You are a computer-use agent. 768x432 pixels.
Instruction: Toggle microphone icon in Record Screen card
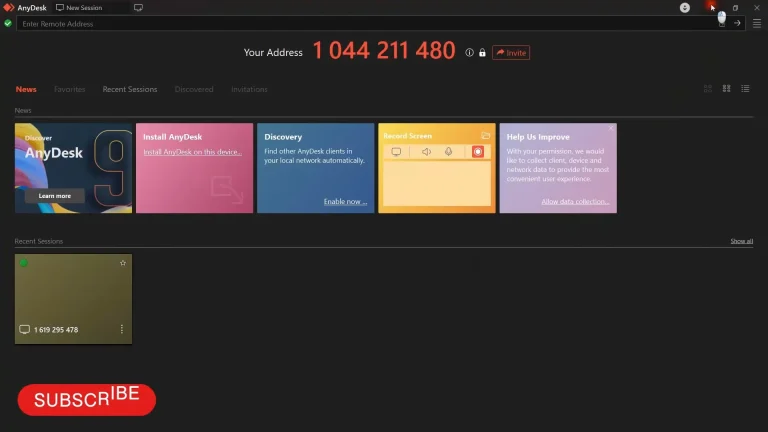pos(448,152)
